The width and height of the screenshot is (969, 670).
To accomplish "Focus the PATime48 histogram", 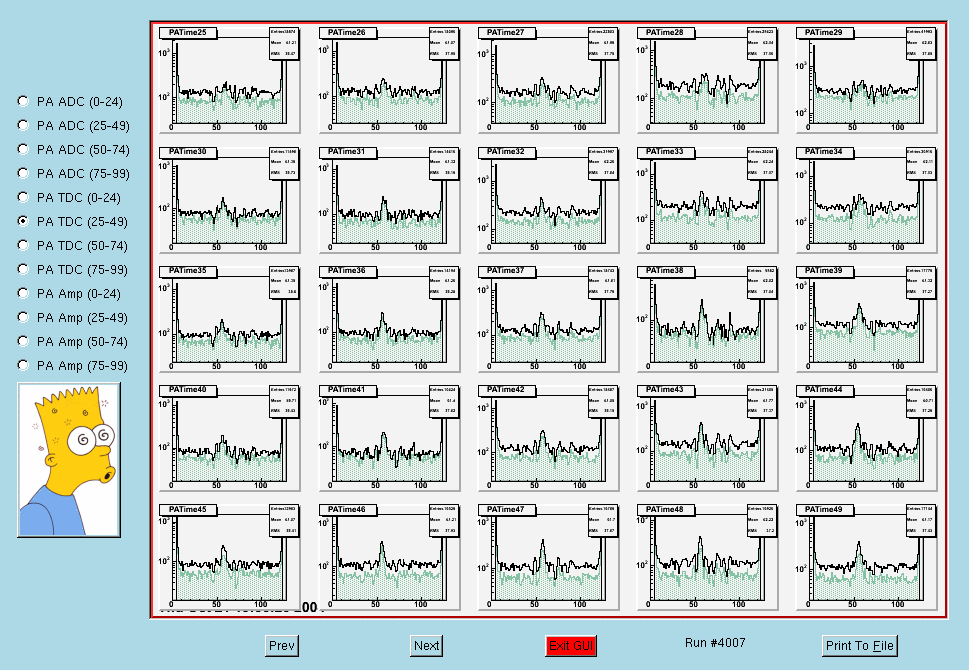I will coord(707,558).
